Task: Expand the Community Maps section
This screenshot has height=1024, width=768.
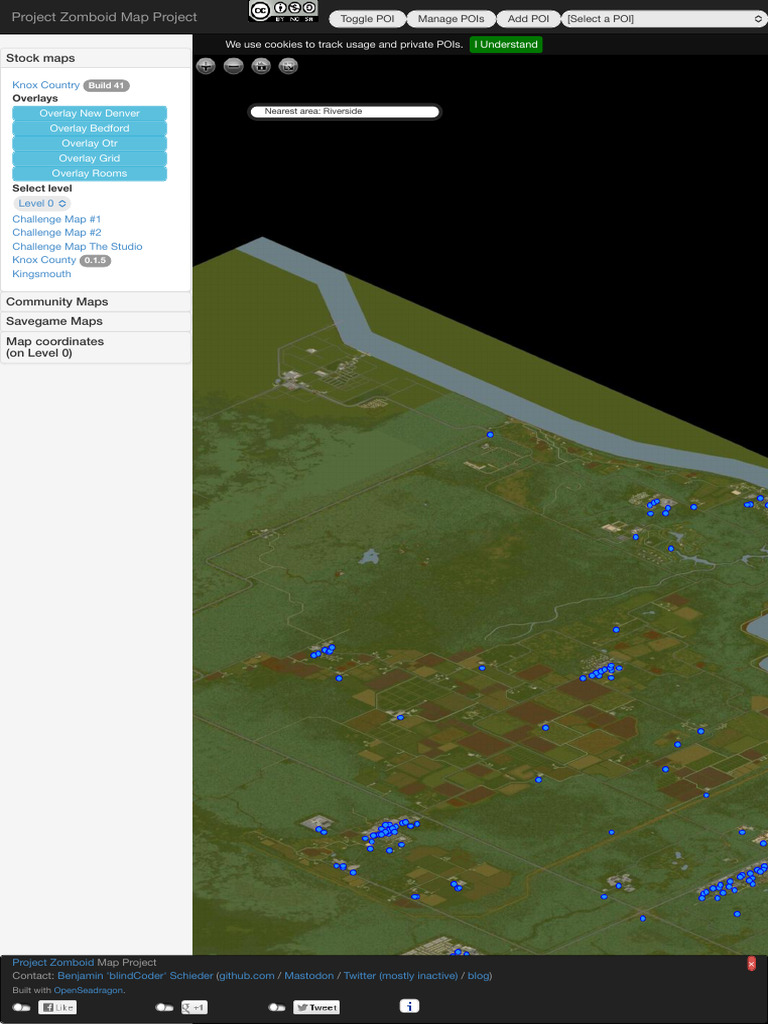Action: [57, 302]
